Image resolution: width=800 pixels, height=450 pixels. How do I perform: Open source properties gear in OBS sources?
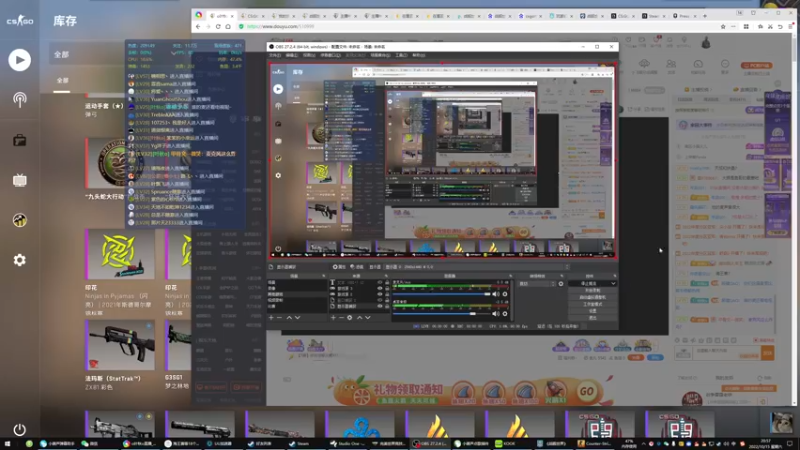coord(349,317)
